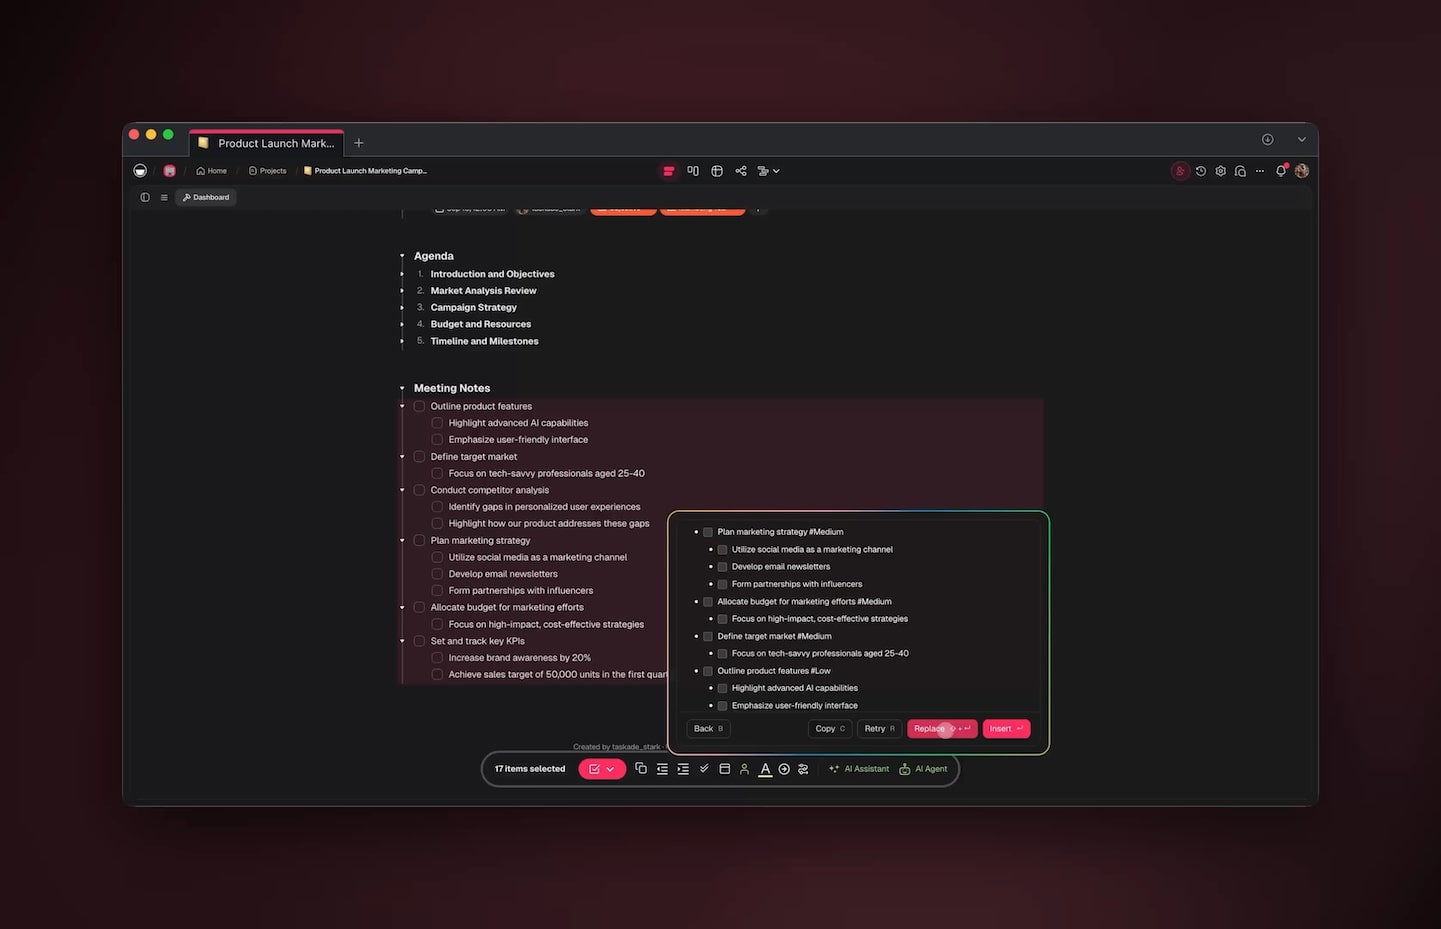The width and height of the screenshot is (1441, 929).
Task: Open notifications bell icon
Action: (1281, 171)
